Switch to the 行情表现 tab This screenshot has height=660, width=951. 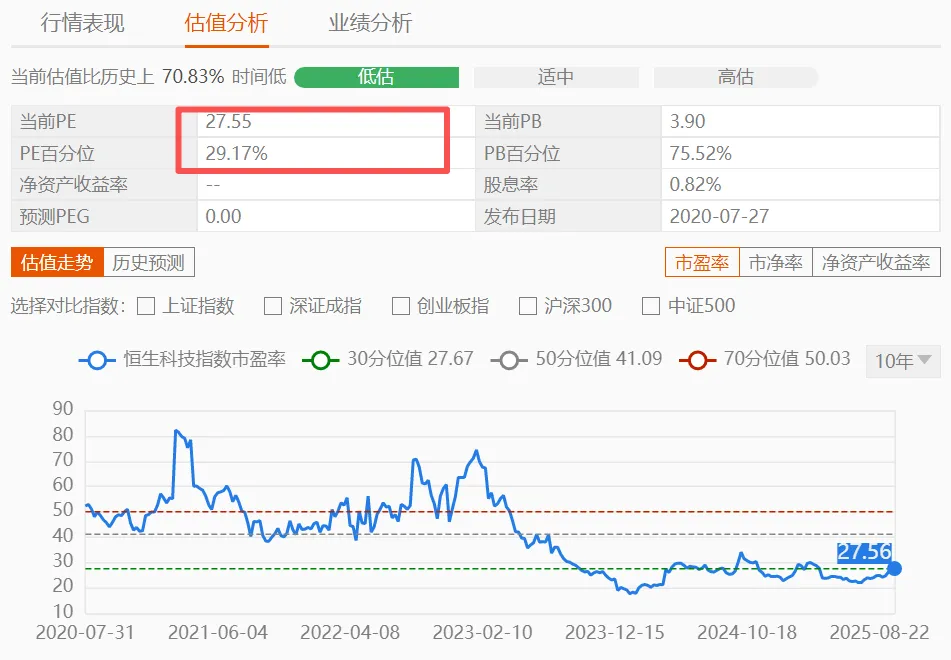pos(83,24)
